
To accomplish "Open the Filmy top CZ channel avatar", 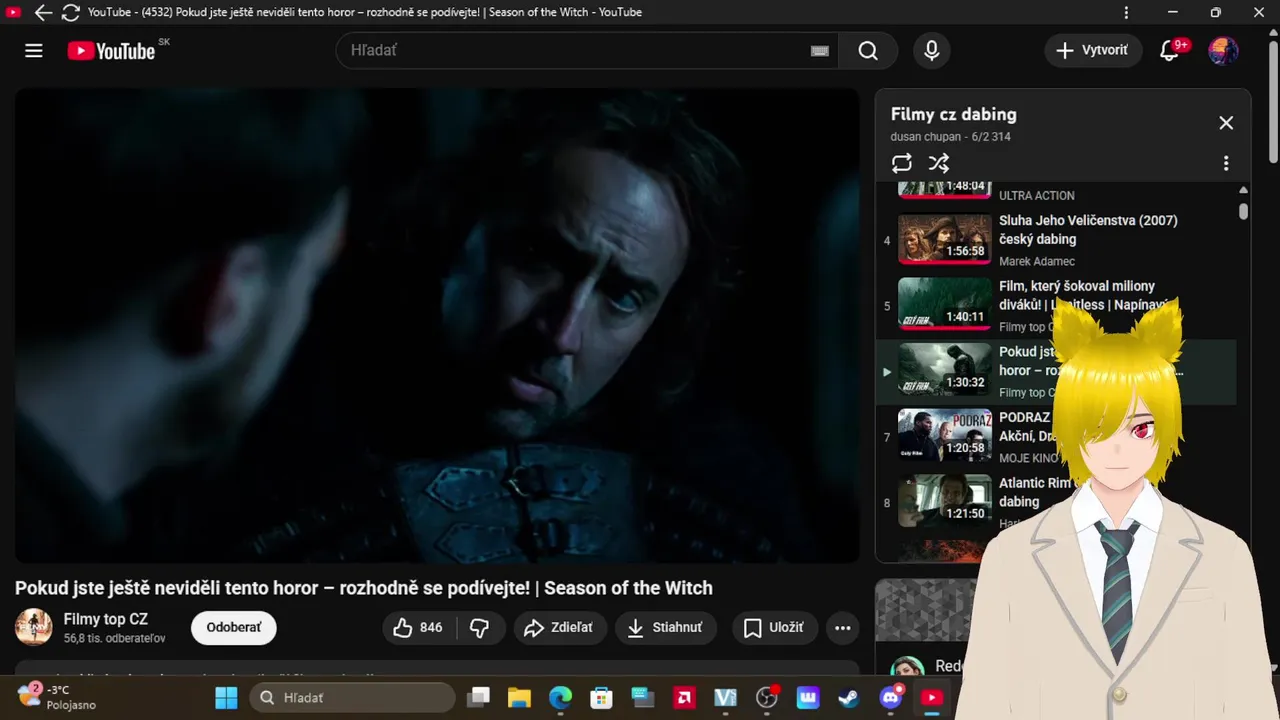I will click(34, 627).
